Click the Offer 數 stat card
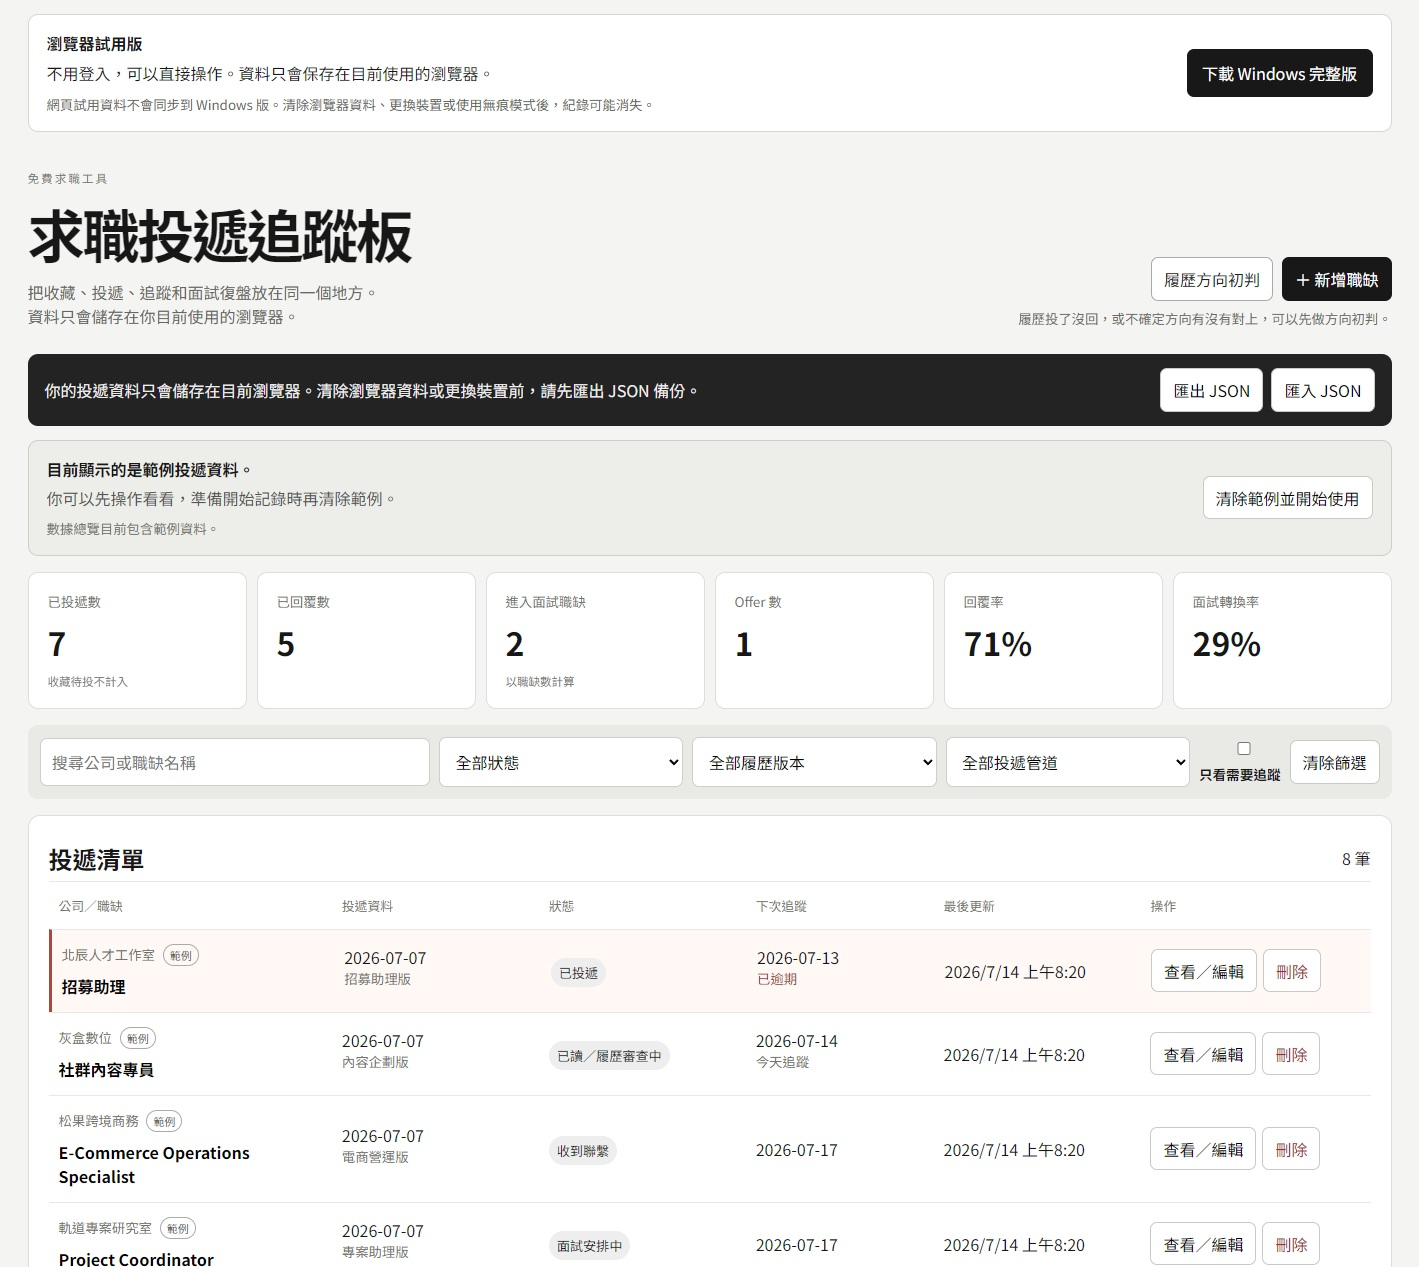1419x1267 pixels. point(824,640)
